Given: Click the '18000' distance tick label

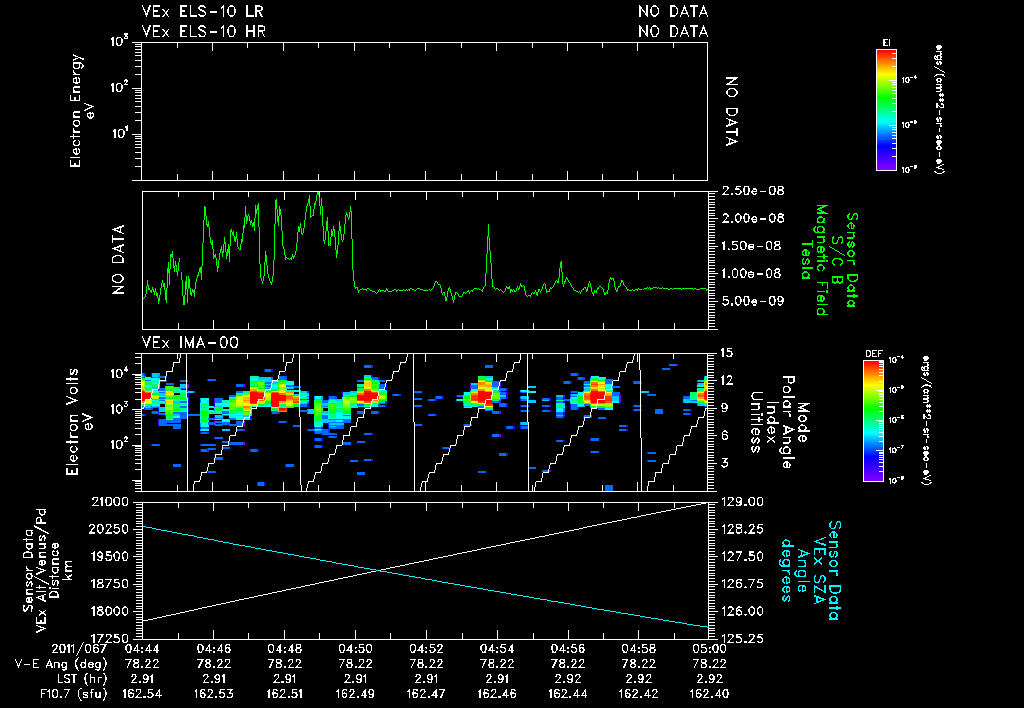Looking at the screenshot, I should (x=108, y=611).
